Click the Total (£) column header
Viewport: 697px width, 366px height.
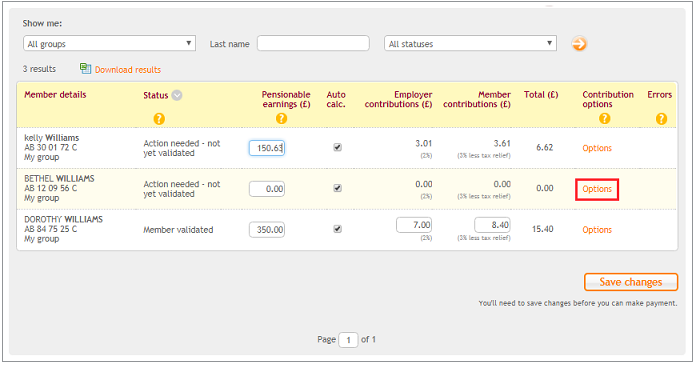[541, 95]
